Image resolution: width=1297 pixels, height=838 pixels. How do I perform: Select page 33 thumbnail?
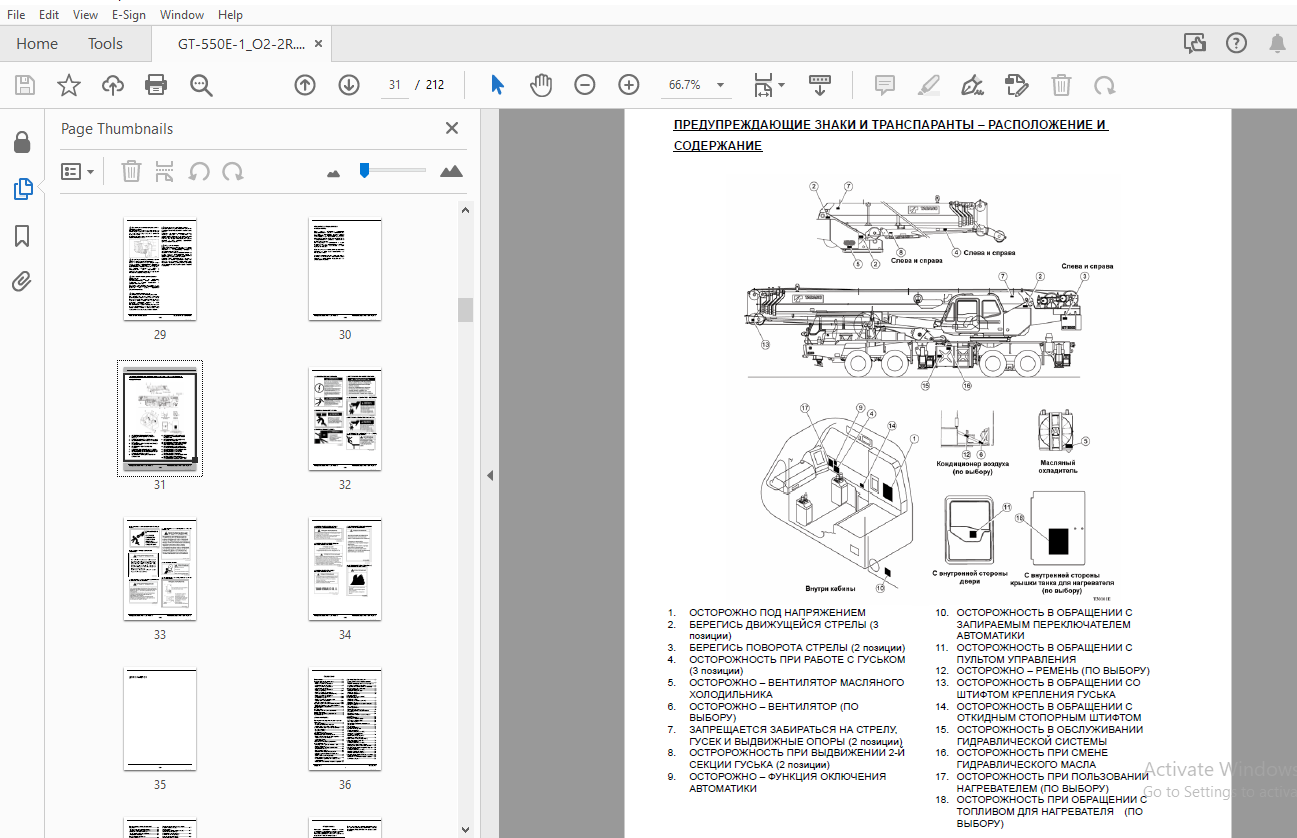tap(160, 569)
